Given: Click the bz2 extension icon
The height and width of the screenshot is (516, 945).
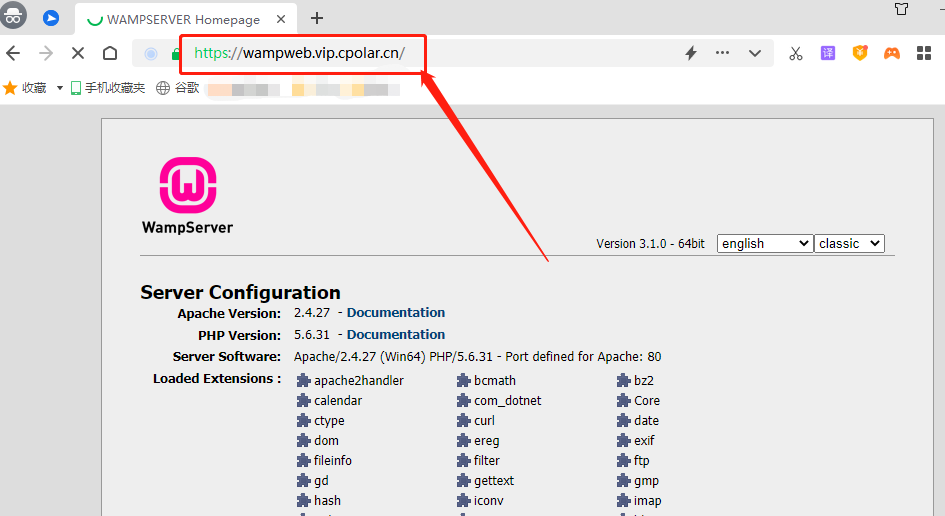Looking at the screenshot, I should point(624,380).
